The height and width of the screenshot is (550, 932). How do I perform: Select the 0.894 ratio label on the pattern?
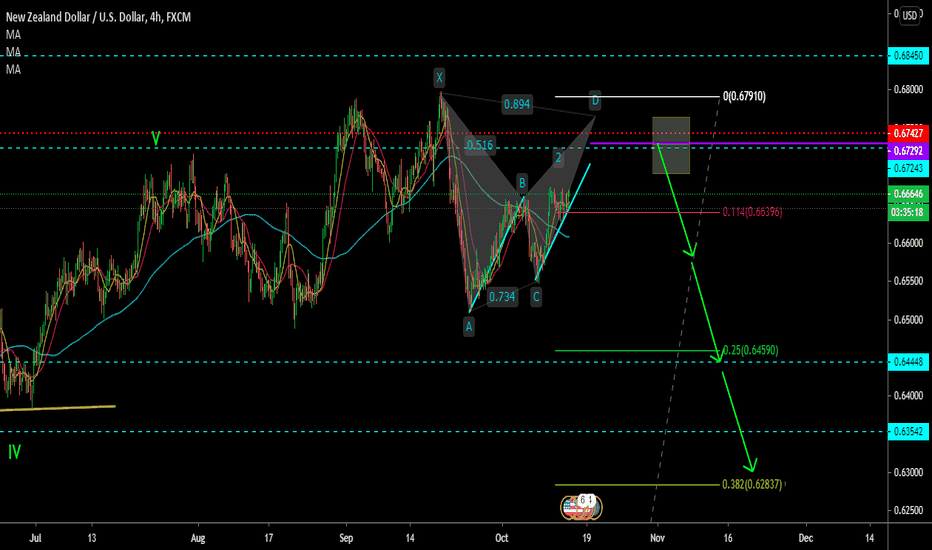(517, 105)
